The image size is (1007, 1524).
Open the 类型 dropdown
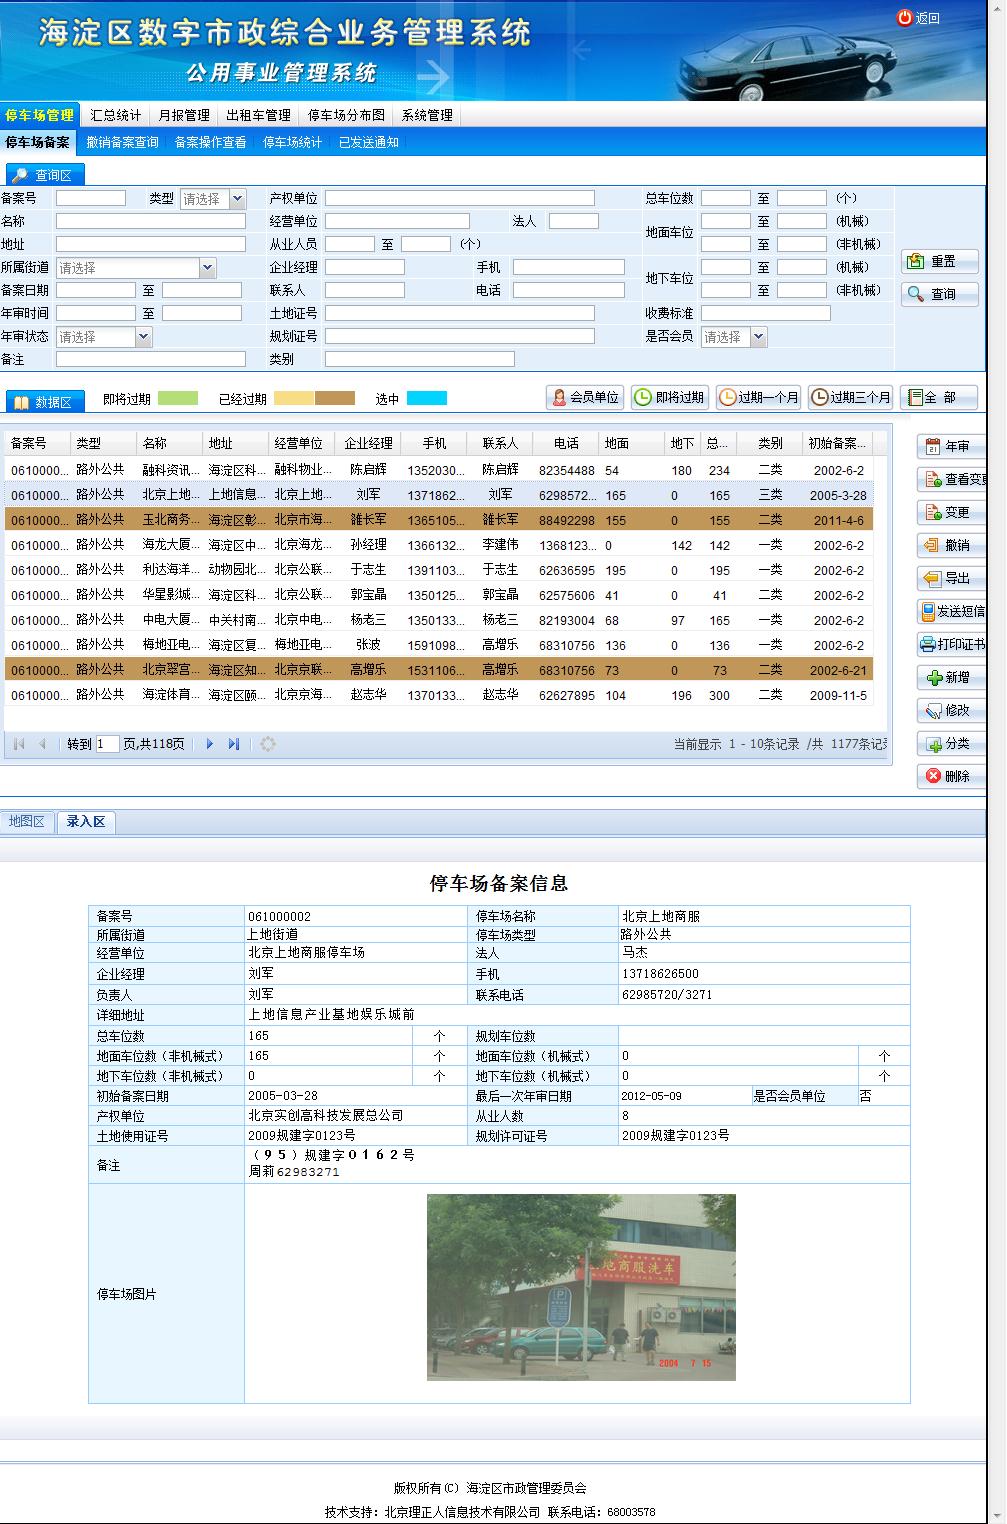tap(238, 199)
